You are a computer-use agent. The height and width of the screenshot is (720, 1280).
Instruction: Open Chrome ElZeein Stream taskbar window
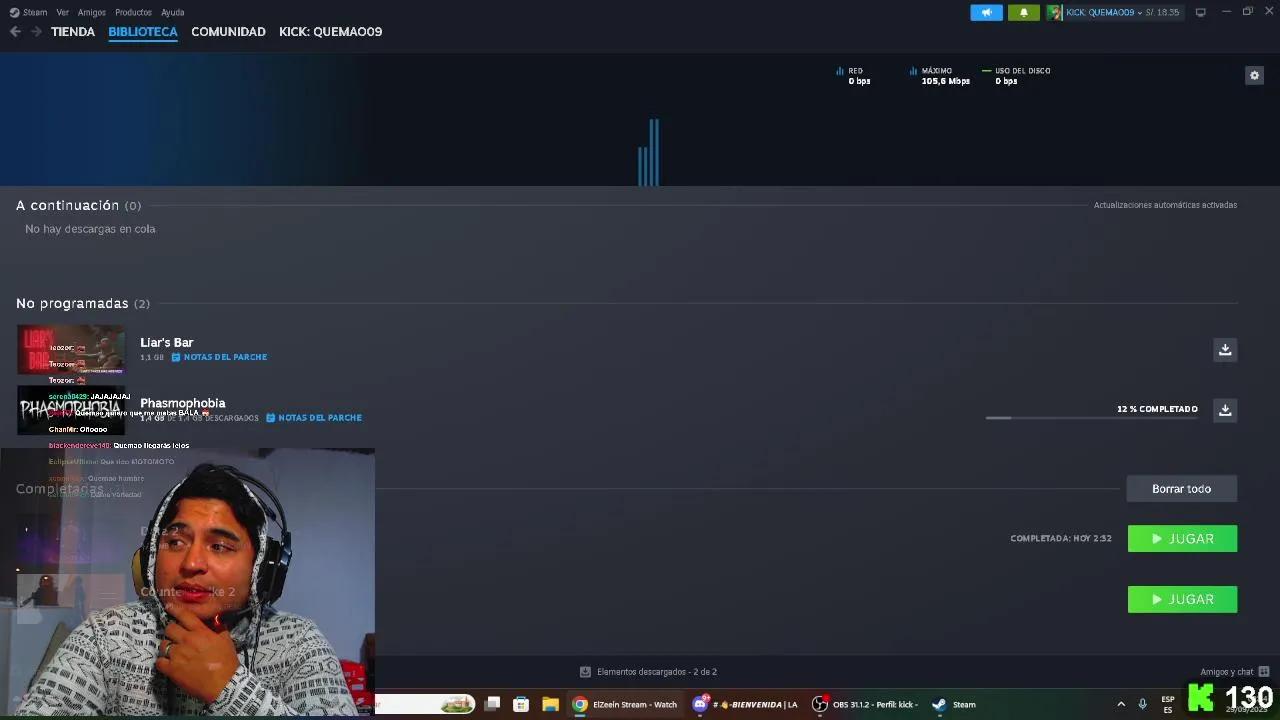pyautogui.click(x=625, y=704)
